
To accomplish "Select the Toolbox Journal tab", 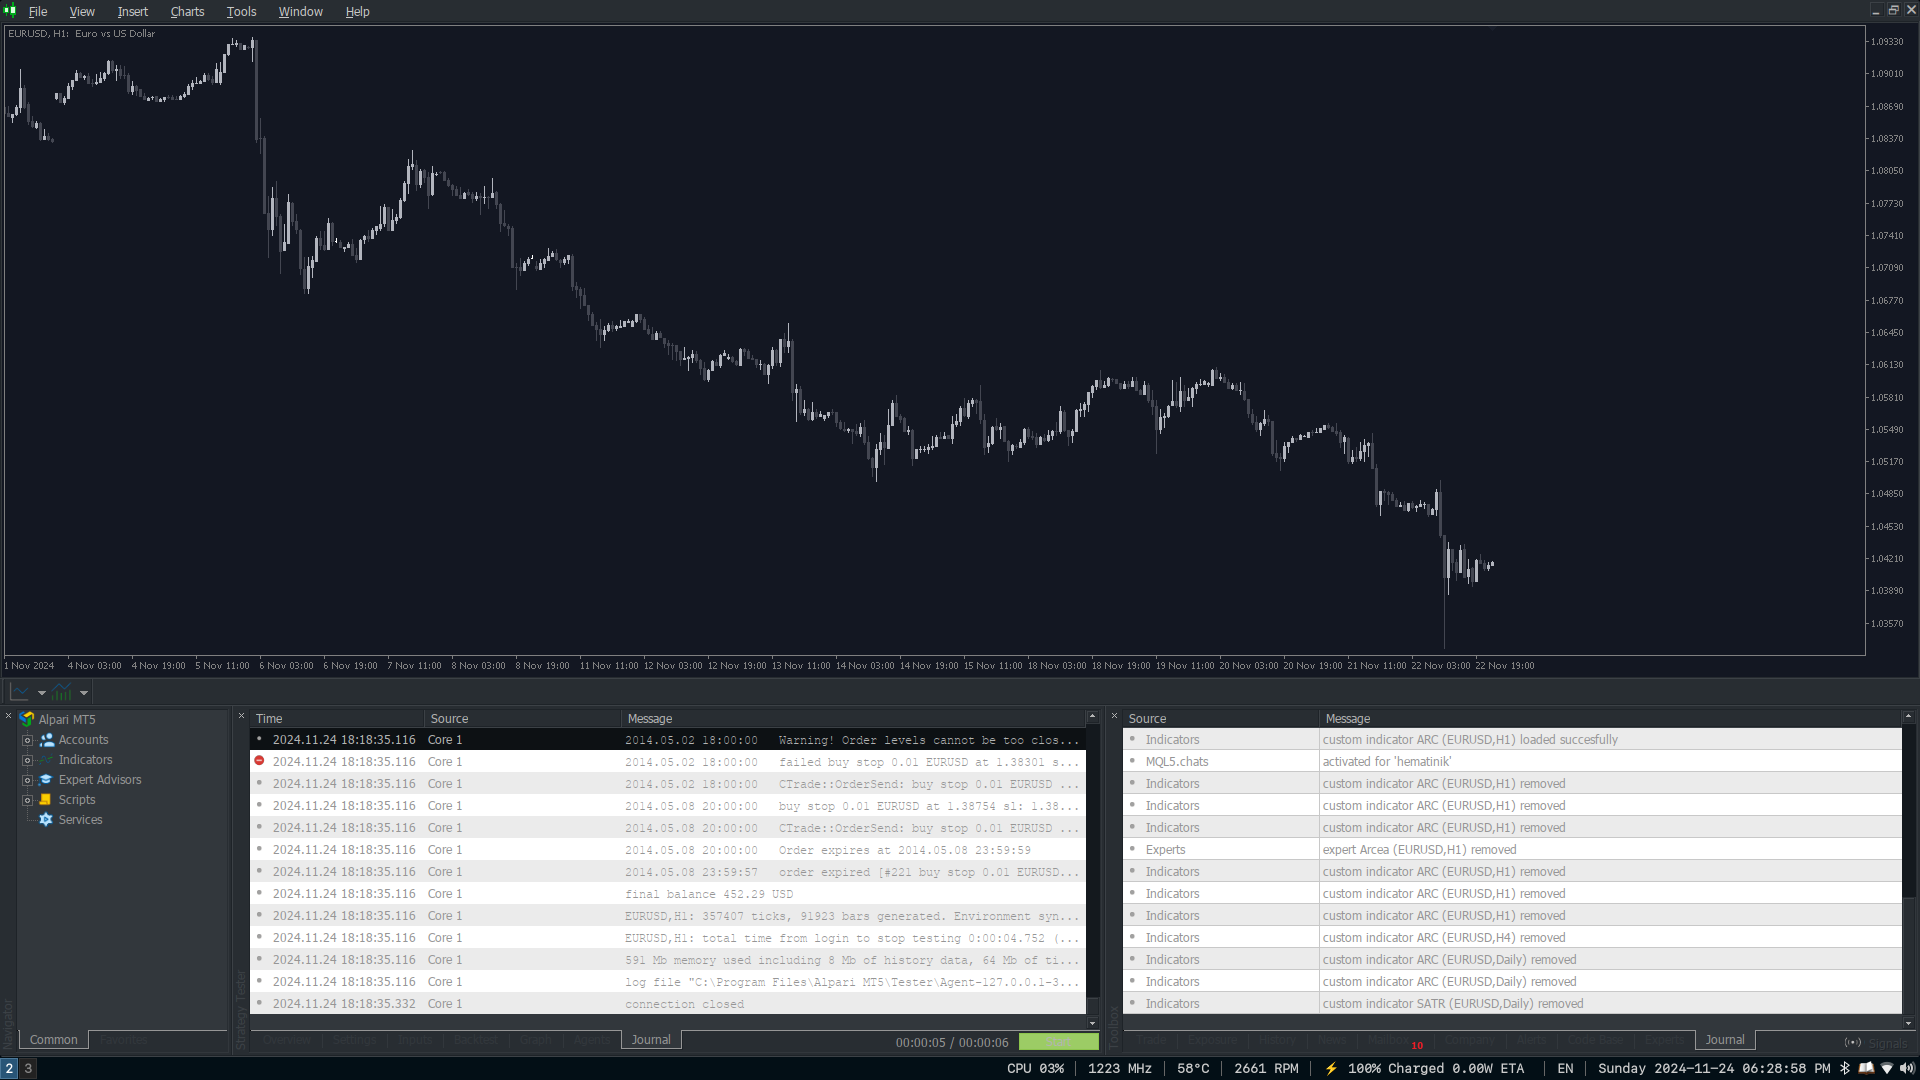I will (1725, 1040).
